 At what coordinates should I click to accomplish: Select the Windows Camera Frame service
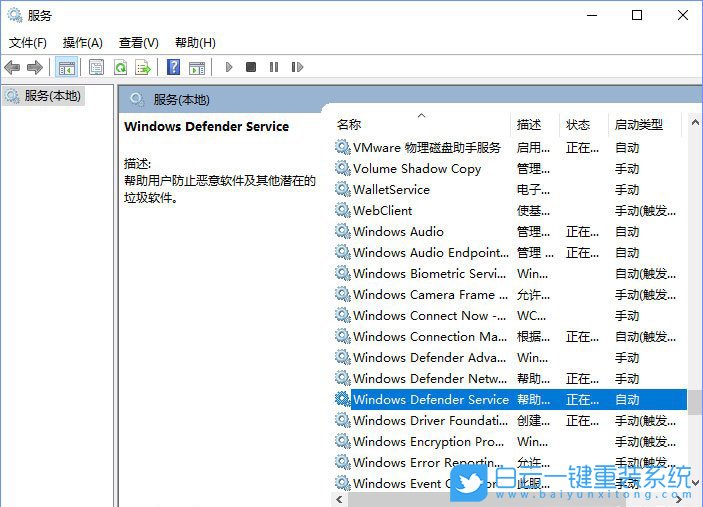pyautogui.click(x=510, y=295)
